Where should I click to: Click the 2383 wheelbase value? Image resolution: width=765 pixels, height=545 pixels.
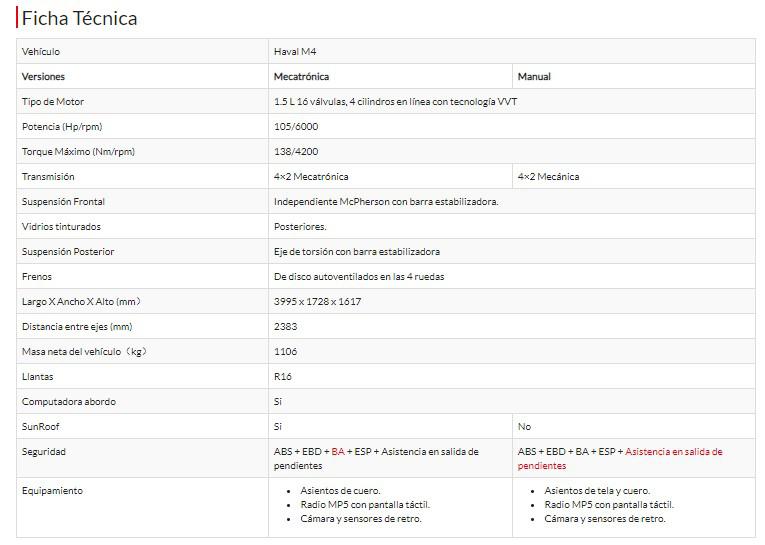(x=285, y=326)
